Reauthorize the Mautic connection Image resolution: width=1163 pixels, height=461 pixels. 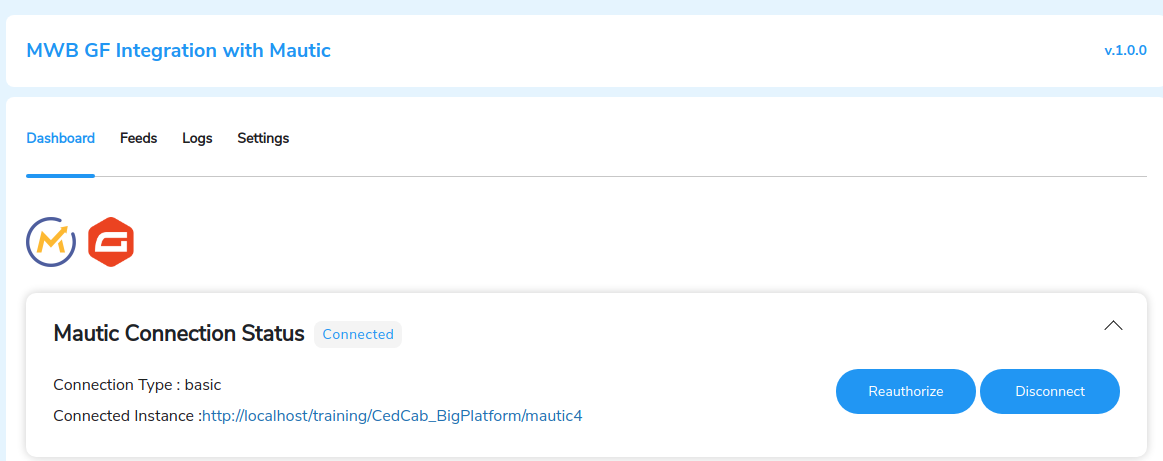(906, 391)
